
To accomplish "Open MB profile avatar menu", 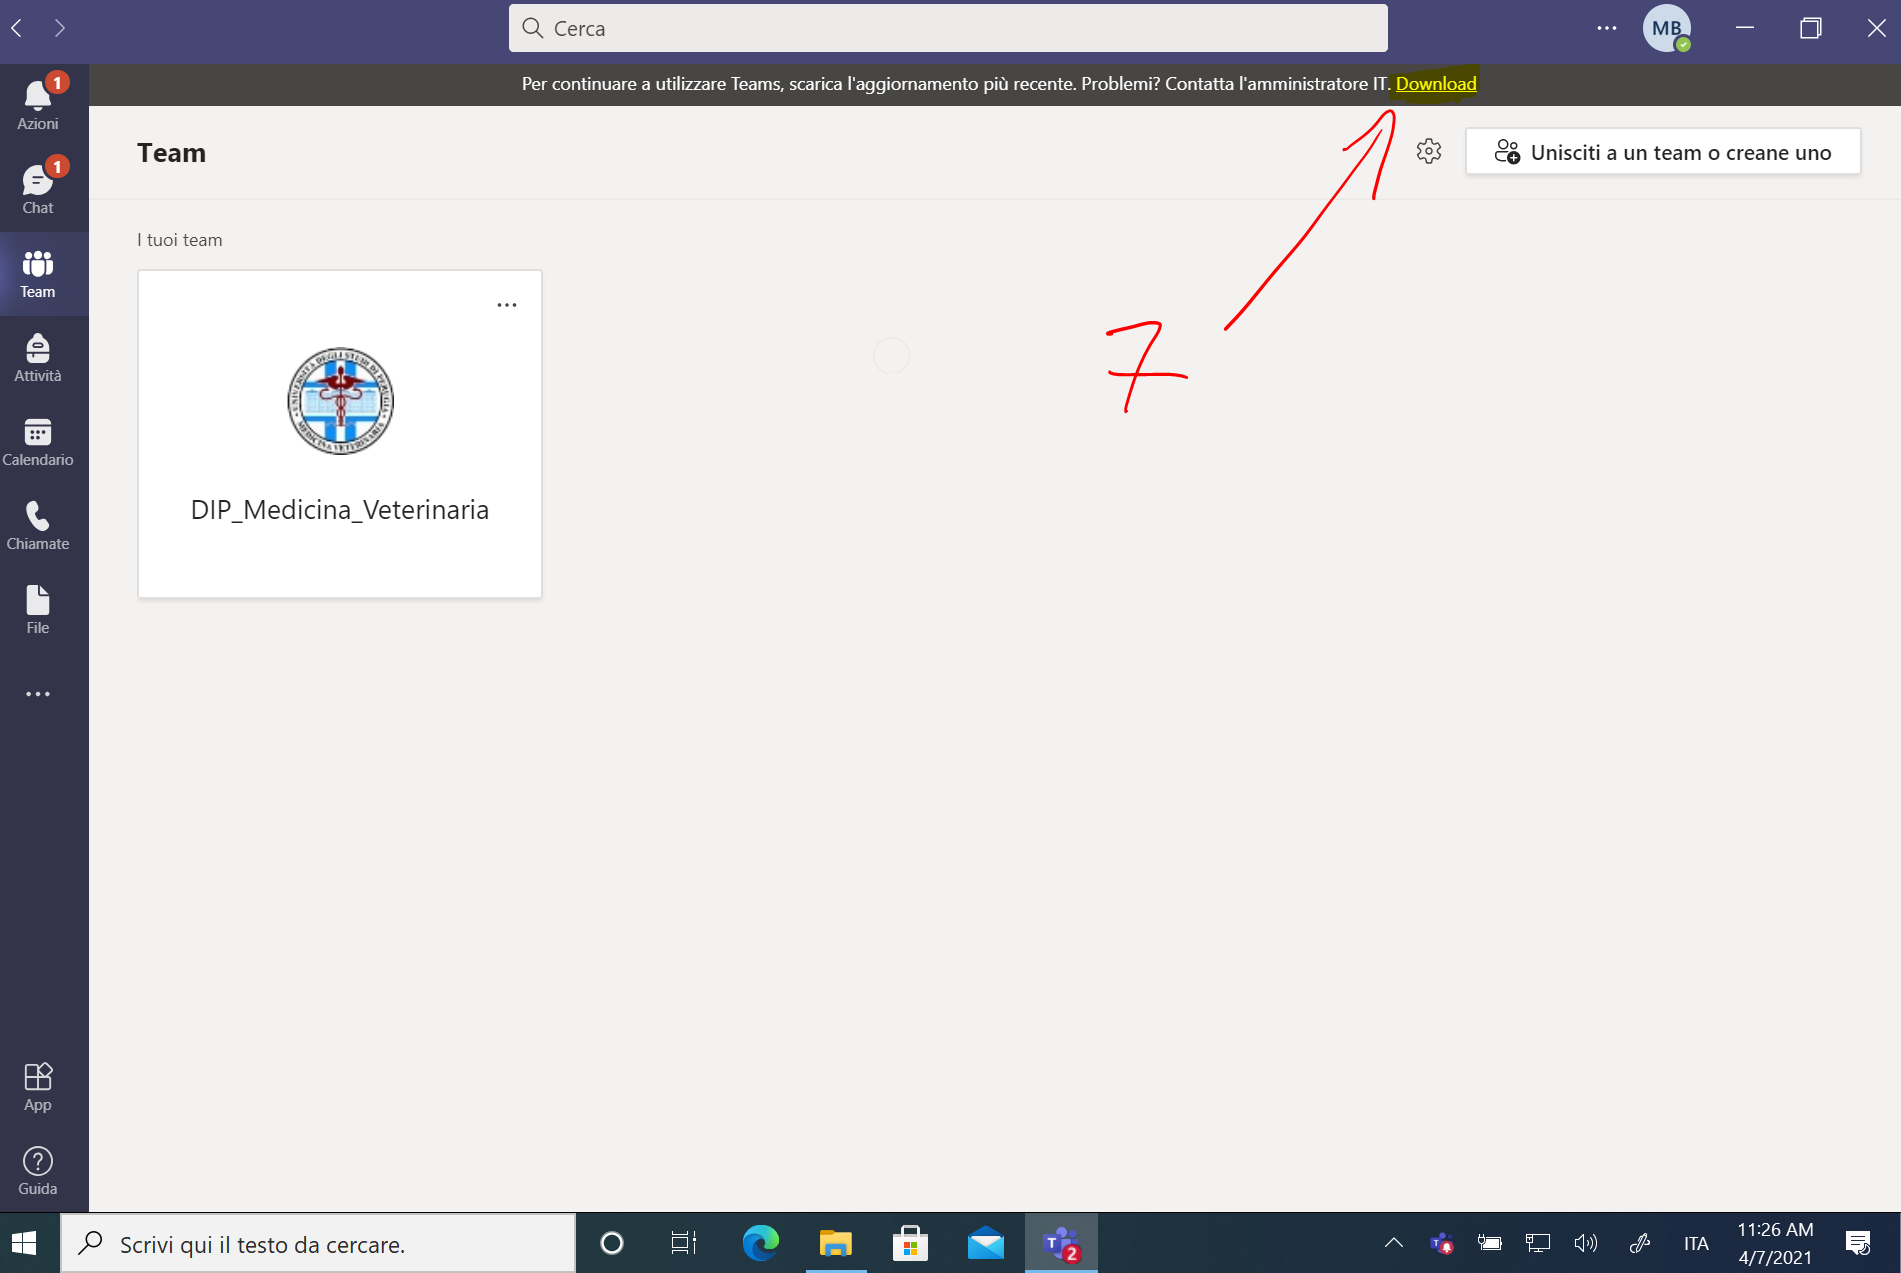I will [x=1666, y=28].
